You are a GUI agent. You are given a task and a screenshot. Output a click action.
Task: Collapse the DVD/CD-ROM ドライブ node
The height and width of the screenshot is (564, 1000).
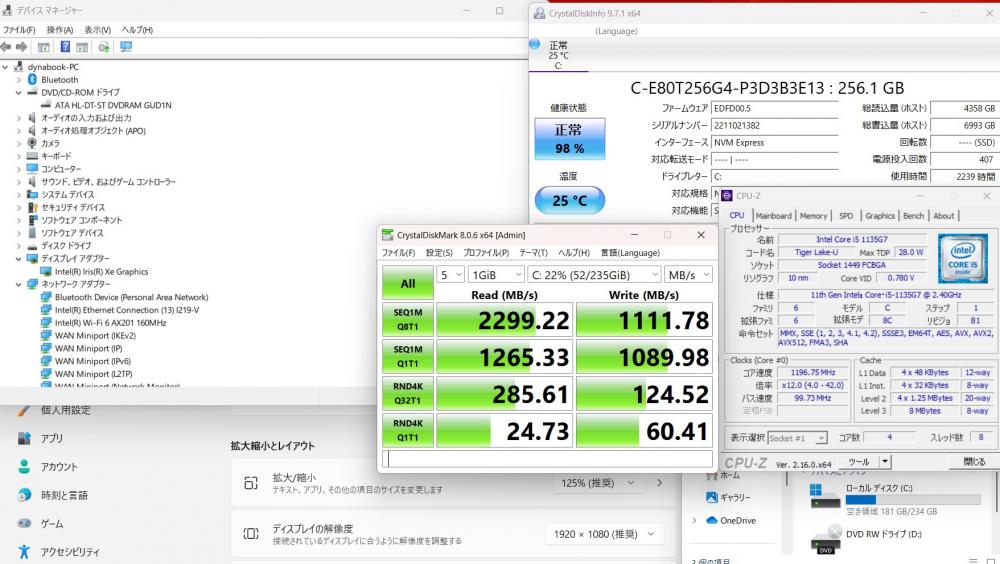[x=19, y=92]
